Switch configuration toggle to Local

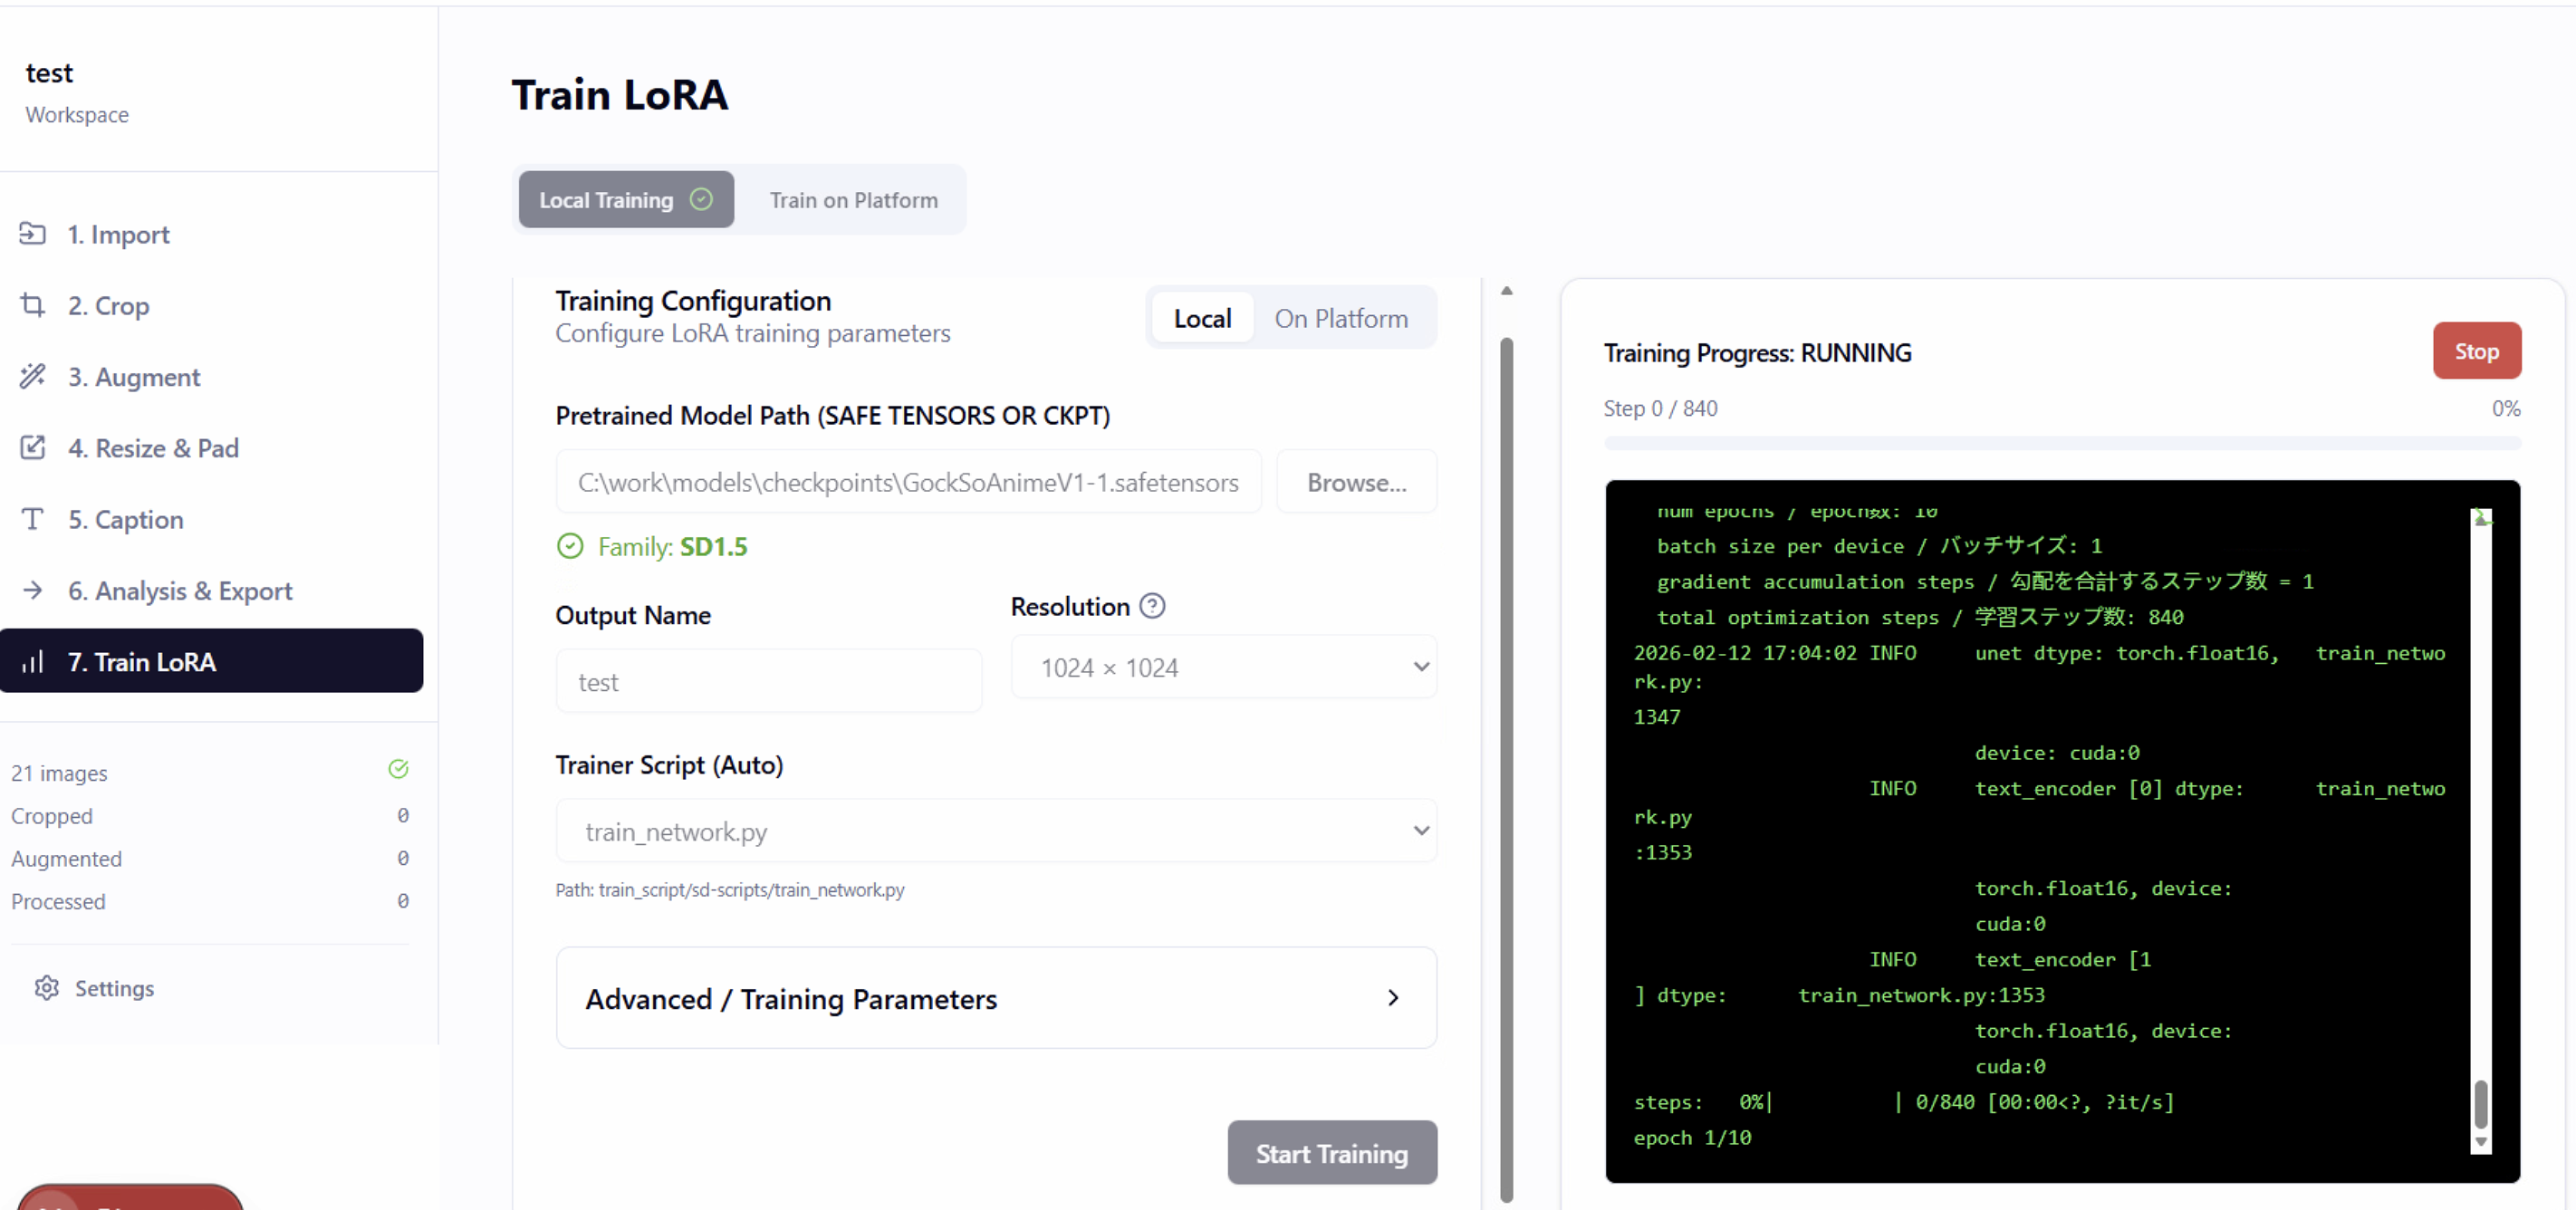click(x=1202, y=318)
